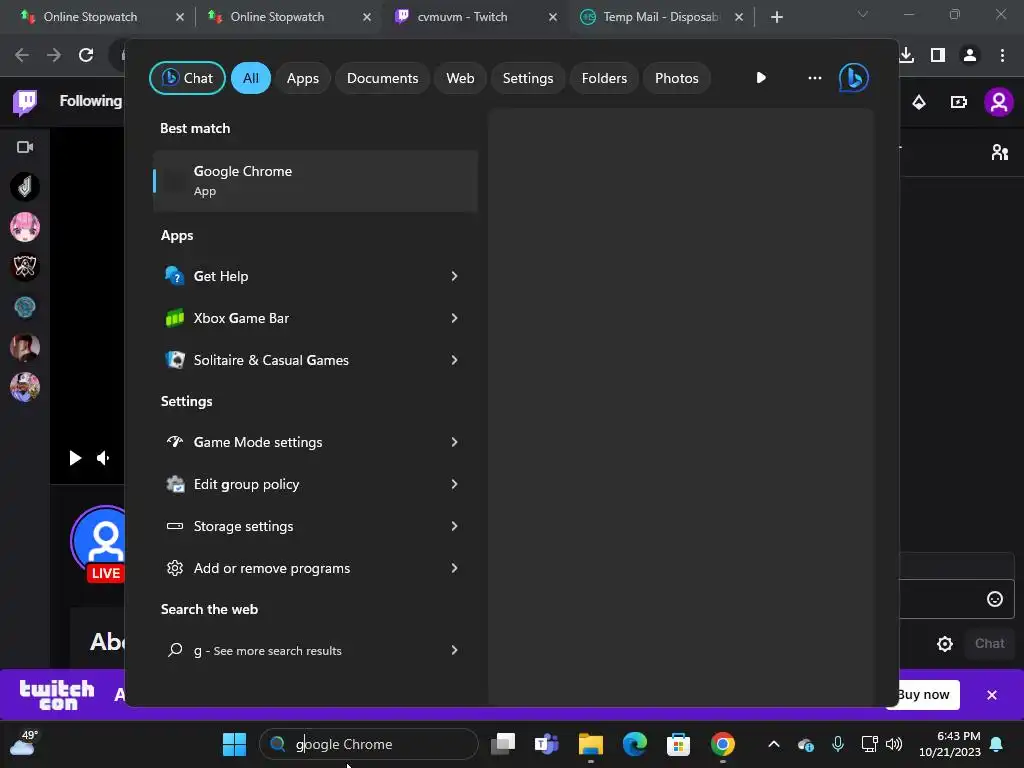
Task: Switch to Folders search filter
Action: click(604, 78)
